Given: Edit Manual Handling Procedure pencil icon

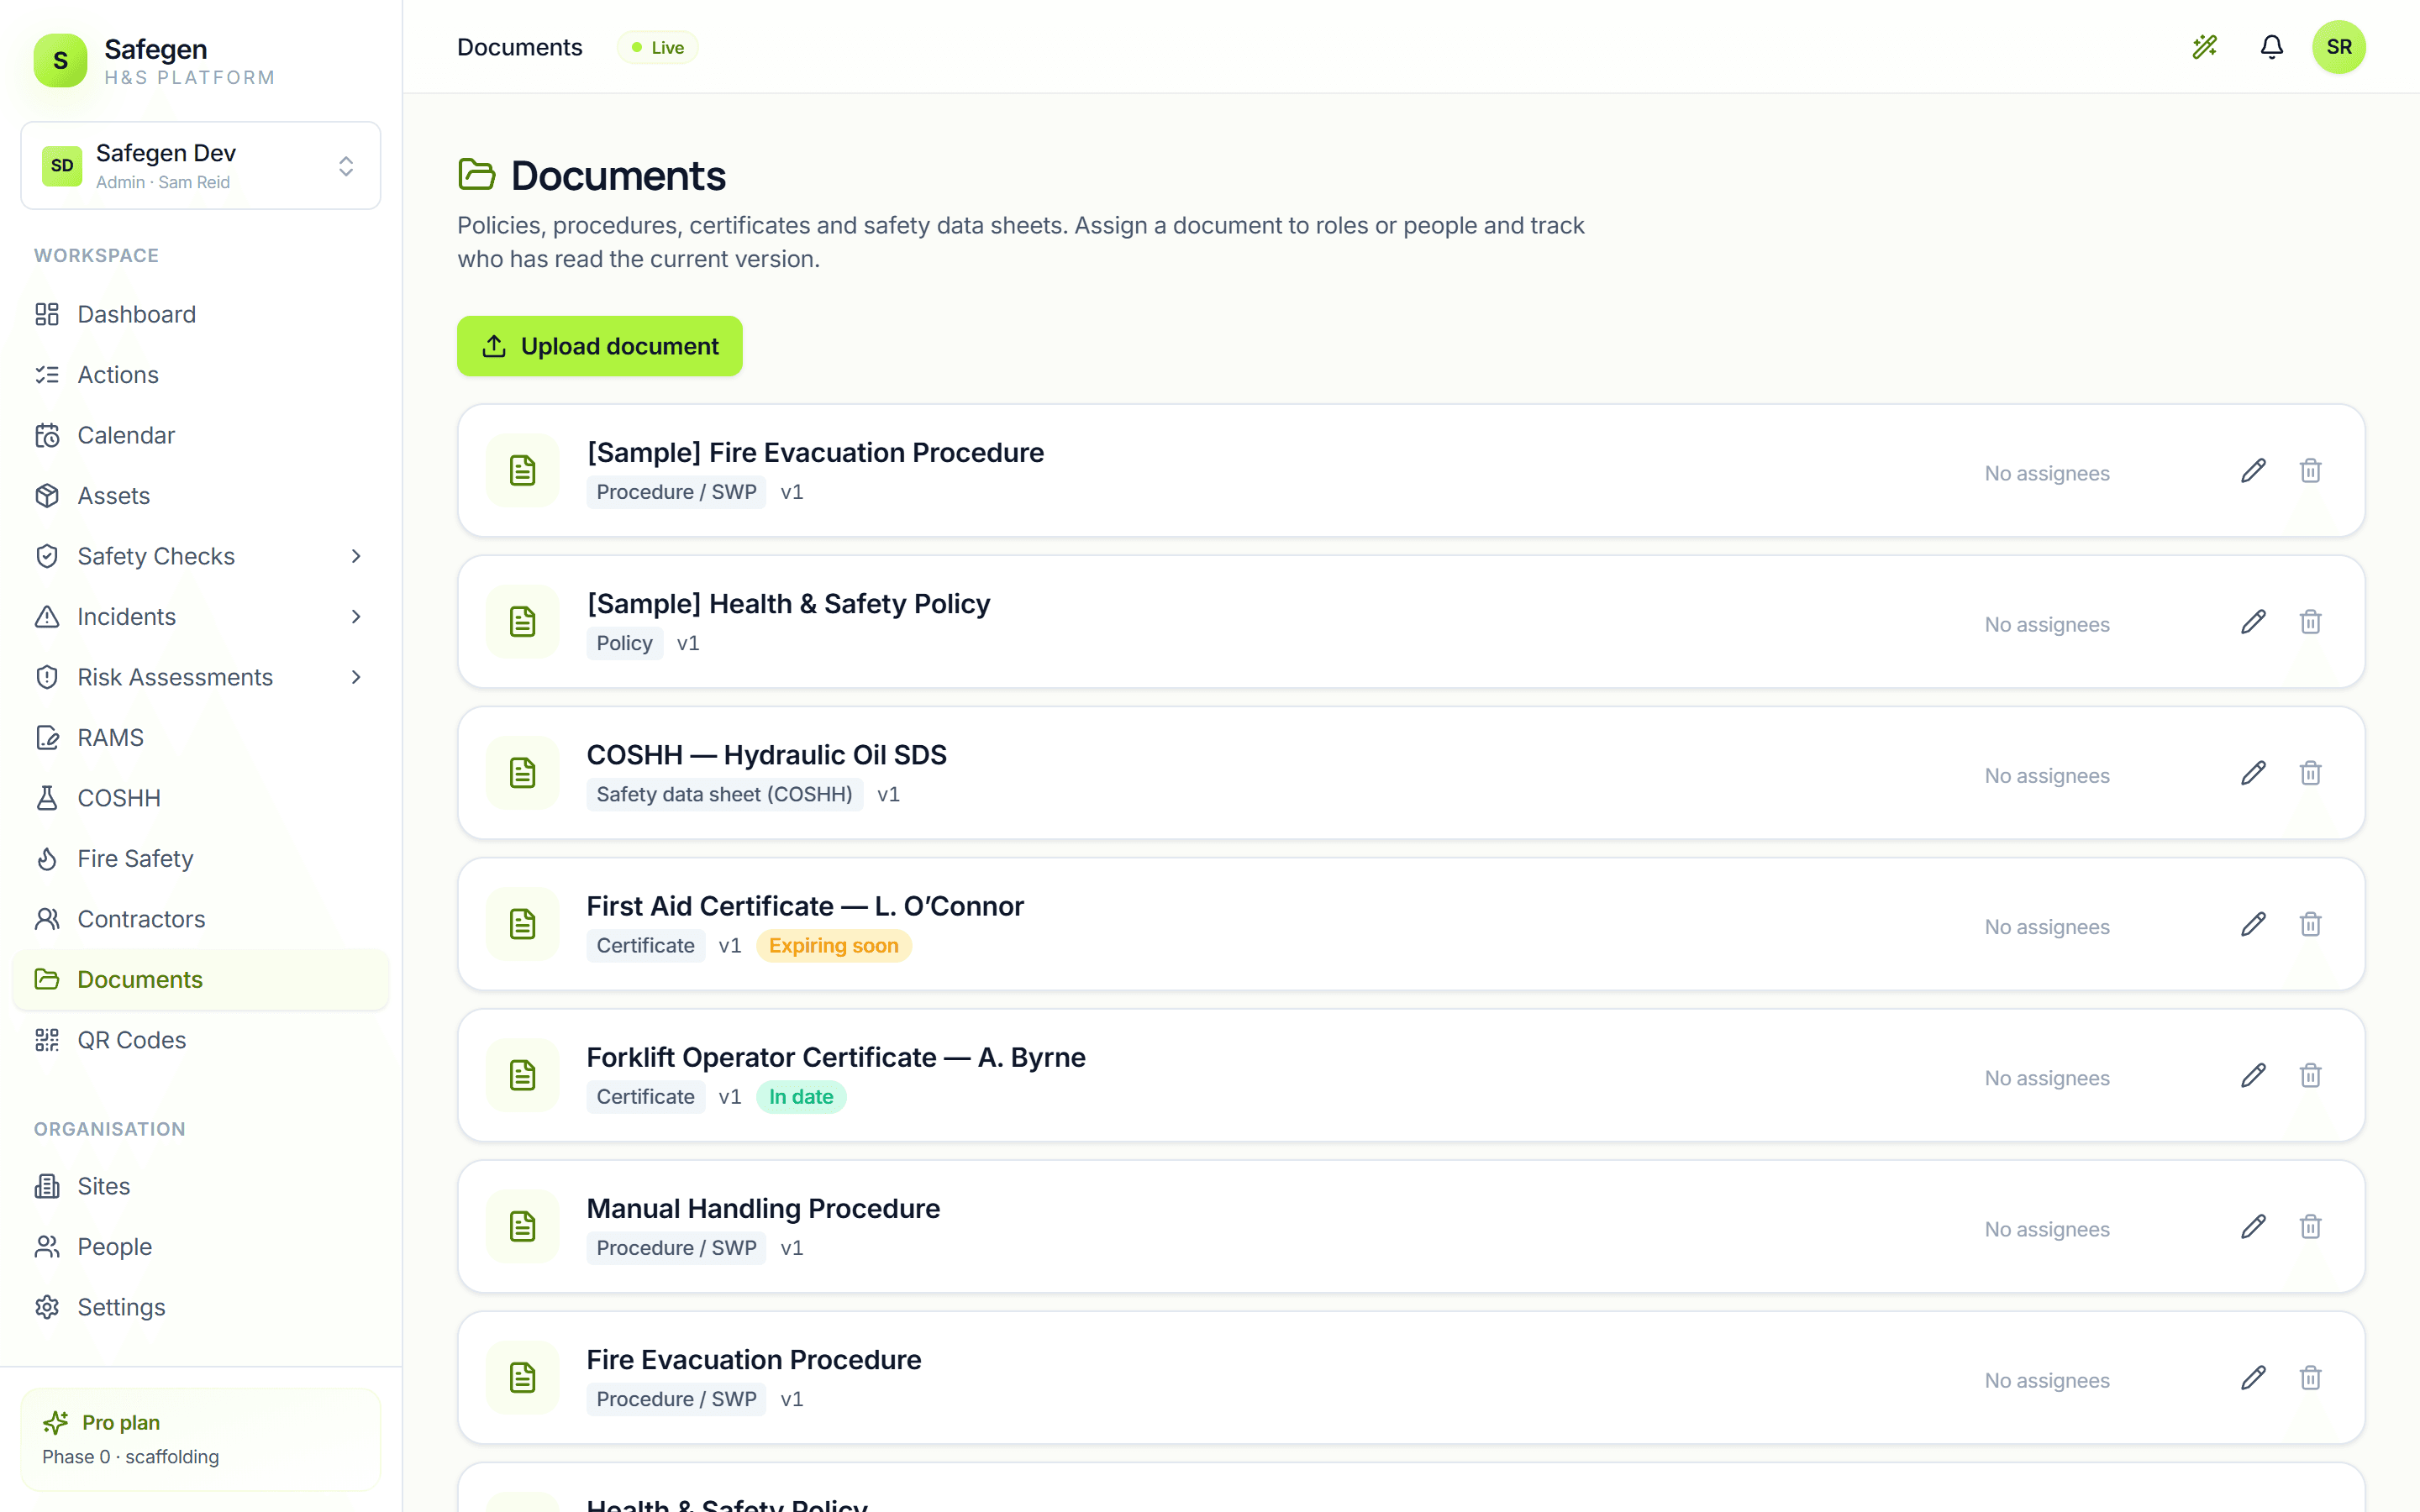Looking at the screenshot, I should coord(2253,1226).
